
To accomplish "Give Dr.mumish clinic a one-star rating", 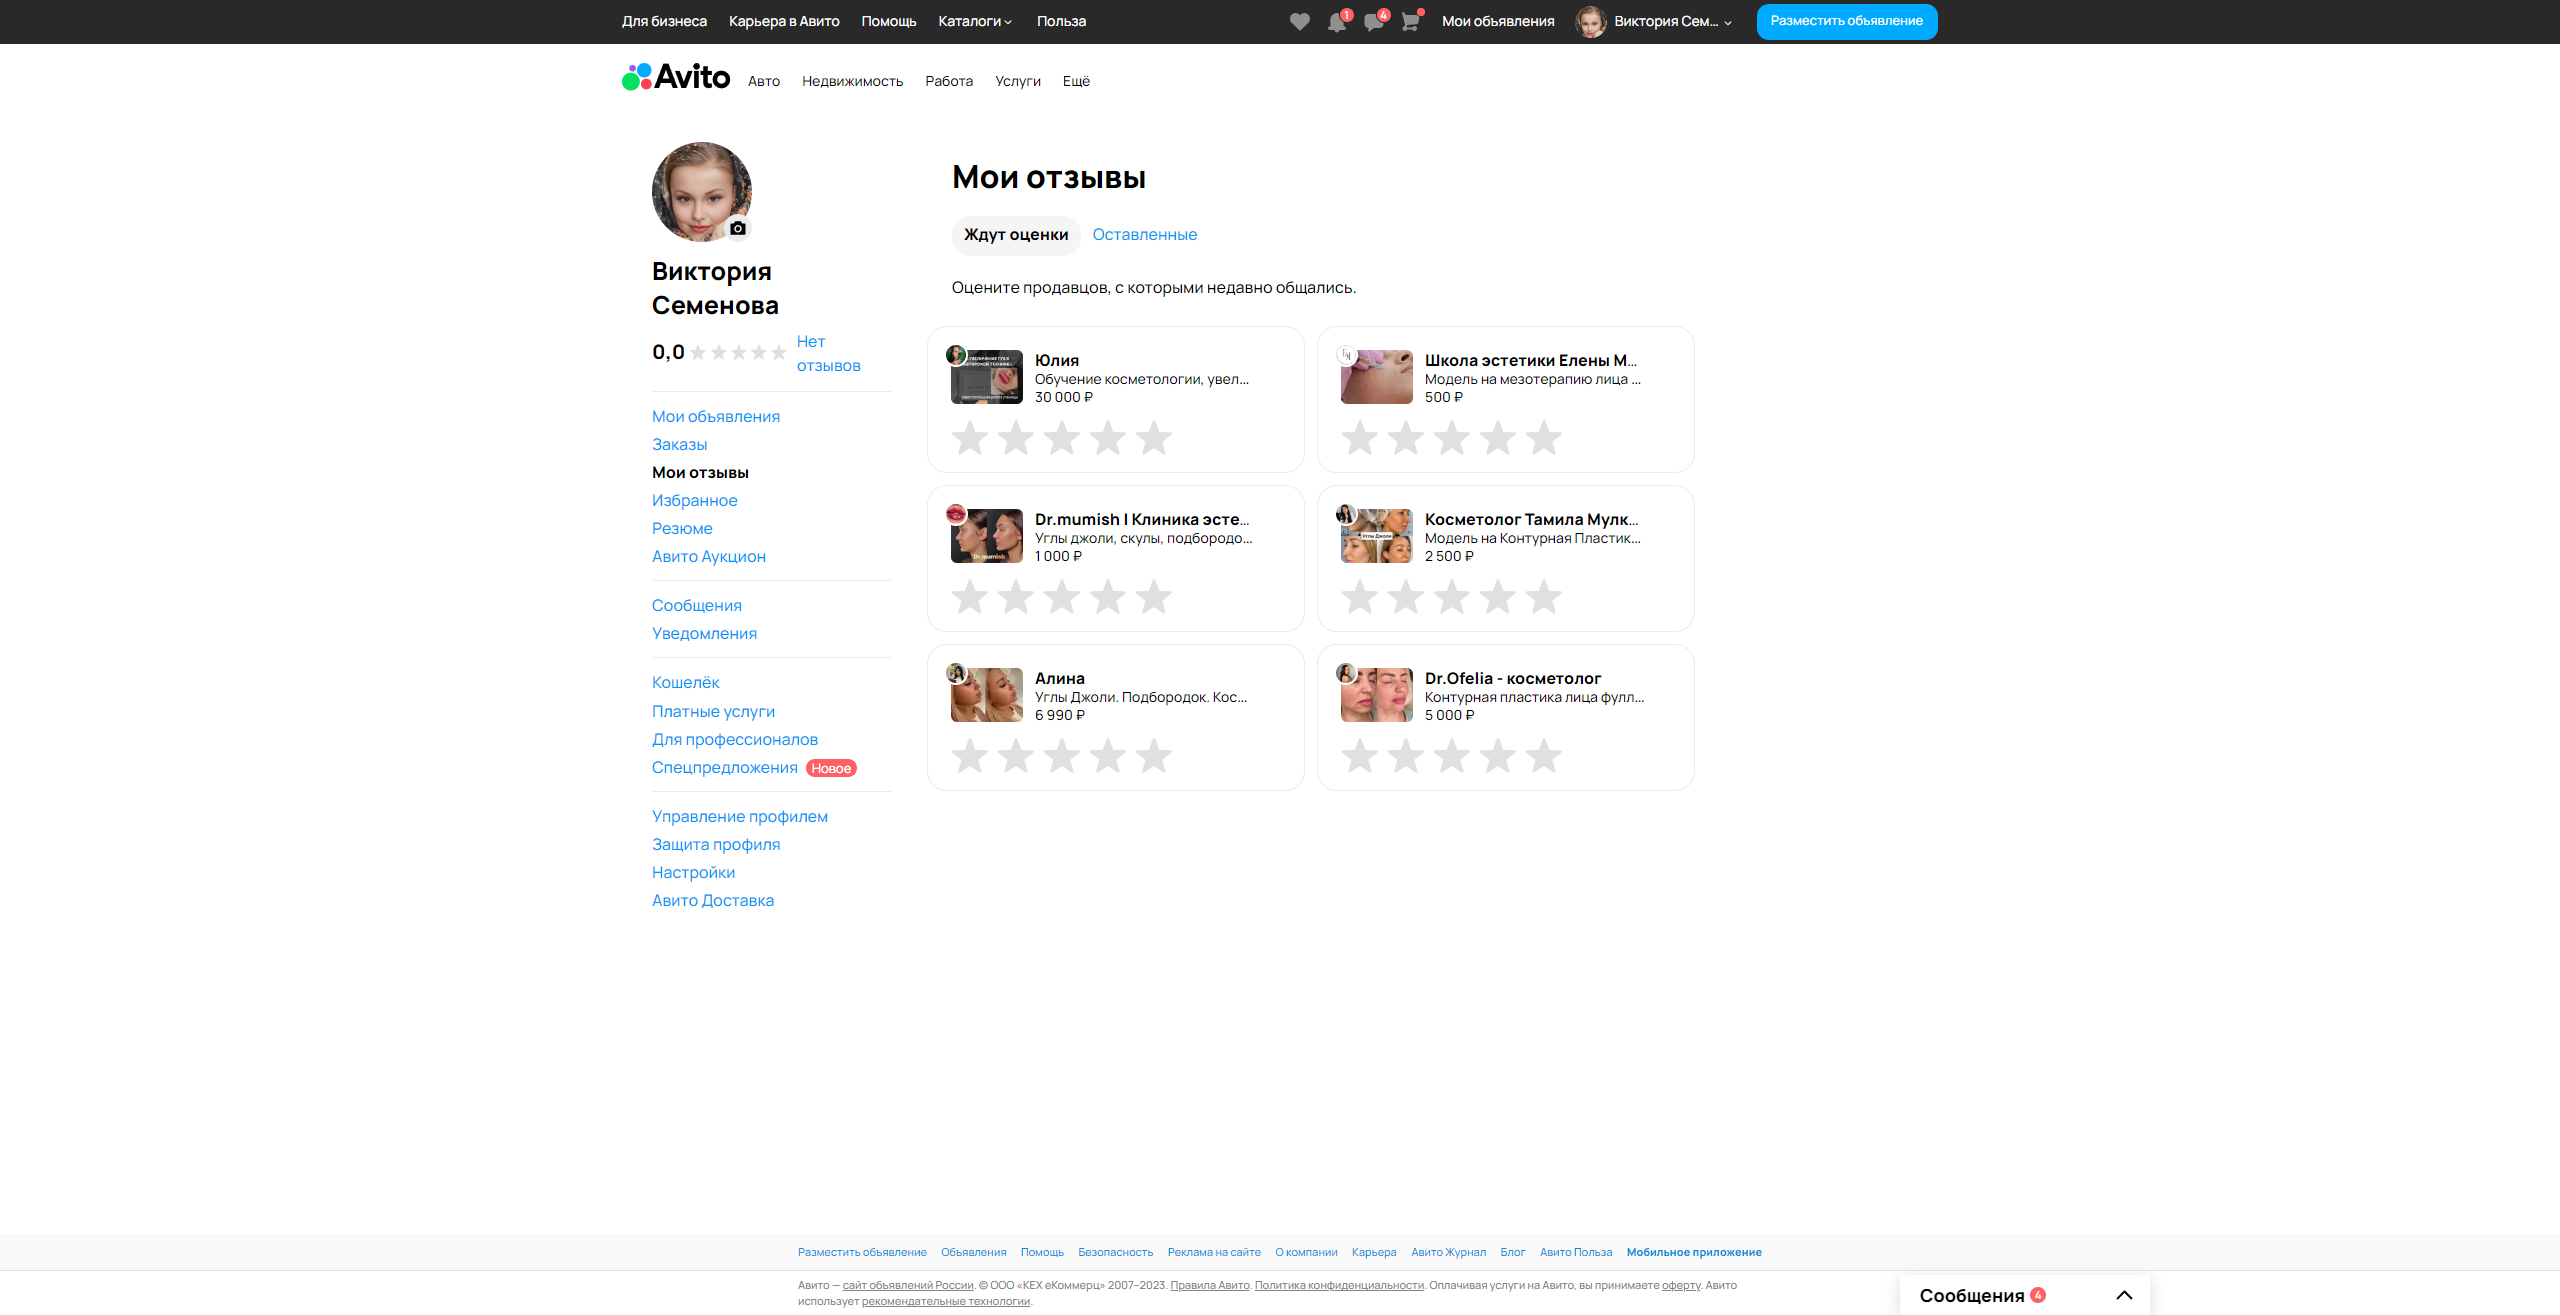I will [970, 597].
